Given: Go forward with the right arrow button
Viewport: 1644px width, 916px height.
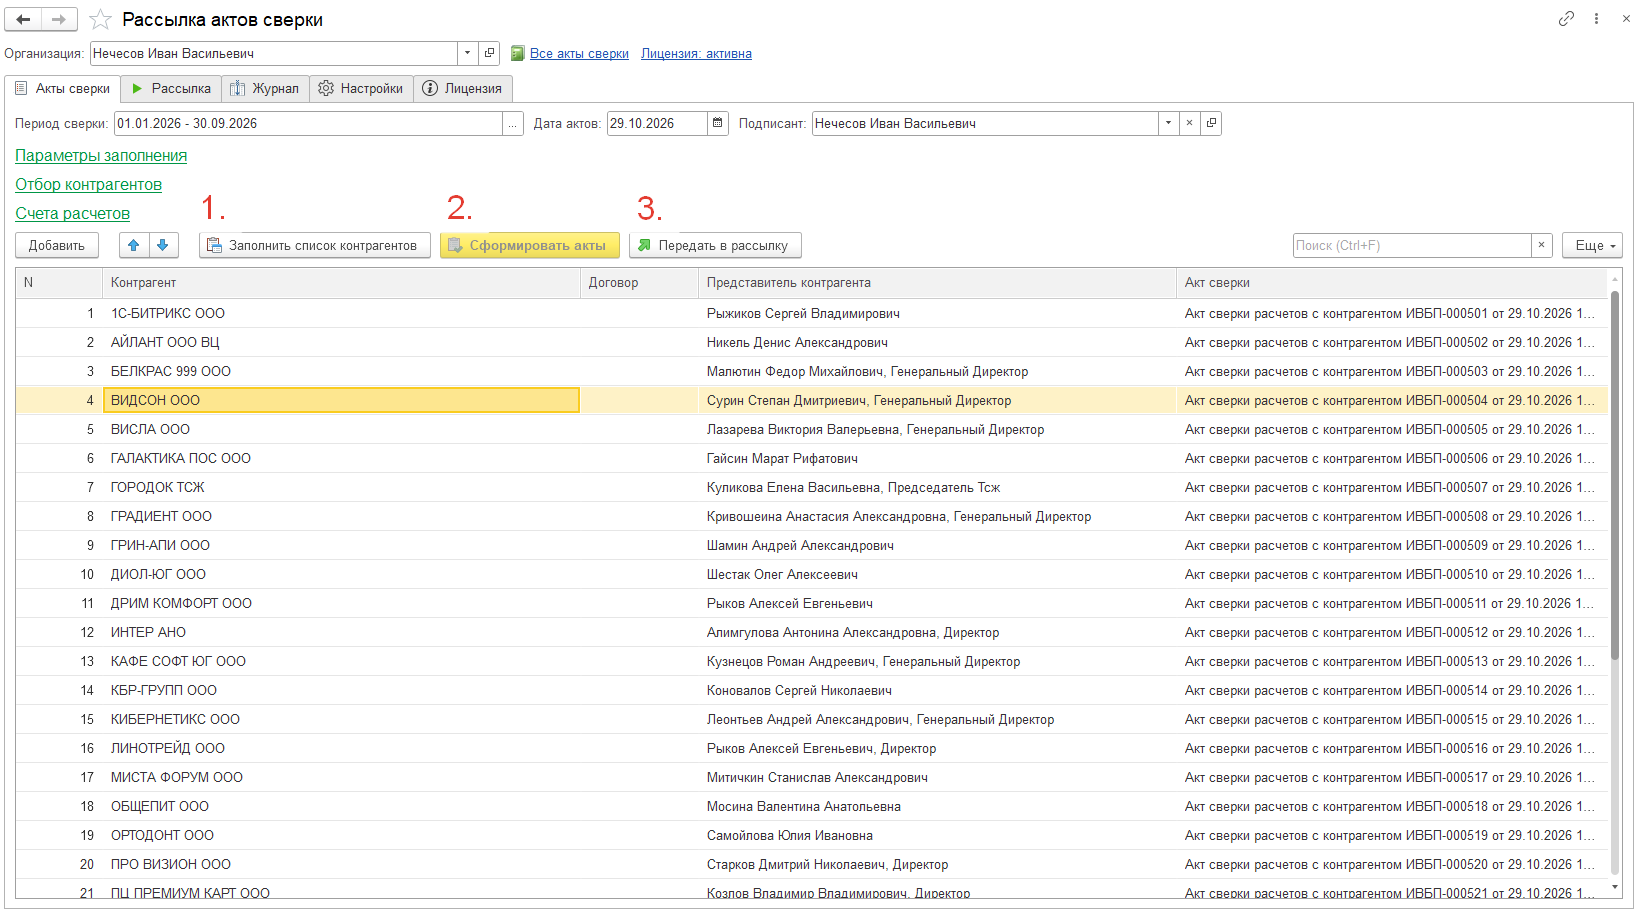Looking at the screenshot, I should click(59, 19).
